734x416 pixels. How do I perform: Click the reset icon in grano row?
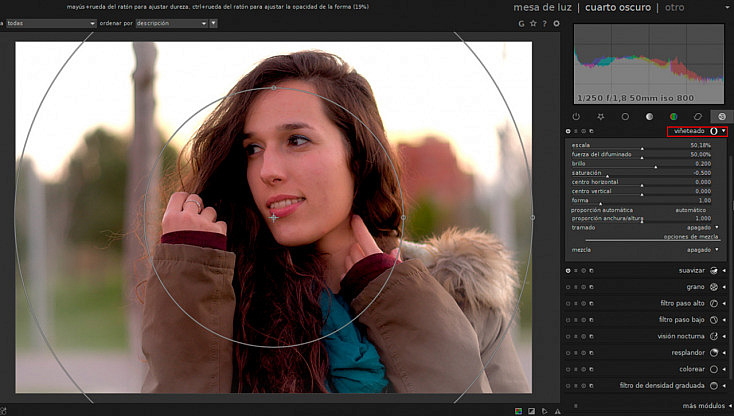click(x=584, y=287)
